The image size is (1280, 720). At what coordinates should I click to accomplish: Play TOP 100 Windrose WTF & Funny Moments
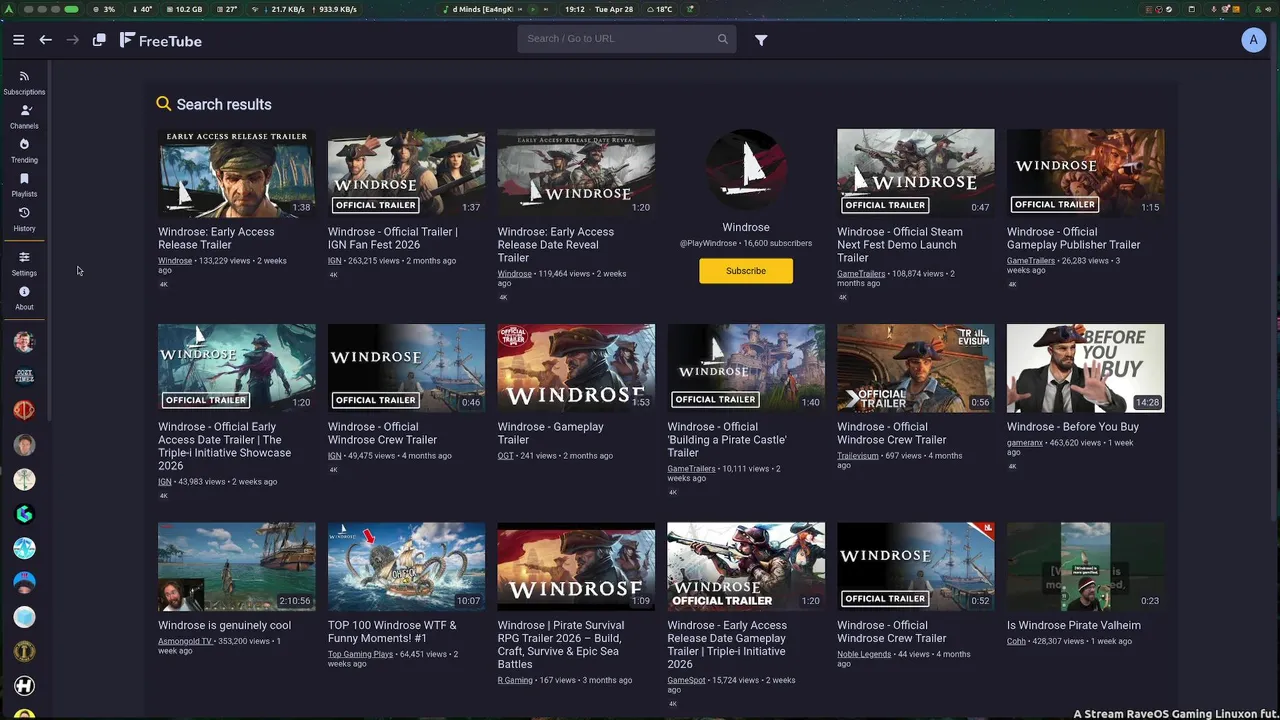point(406,567)
